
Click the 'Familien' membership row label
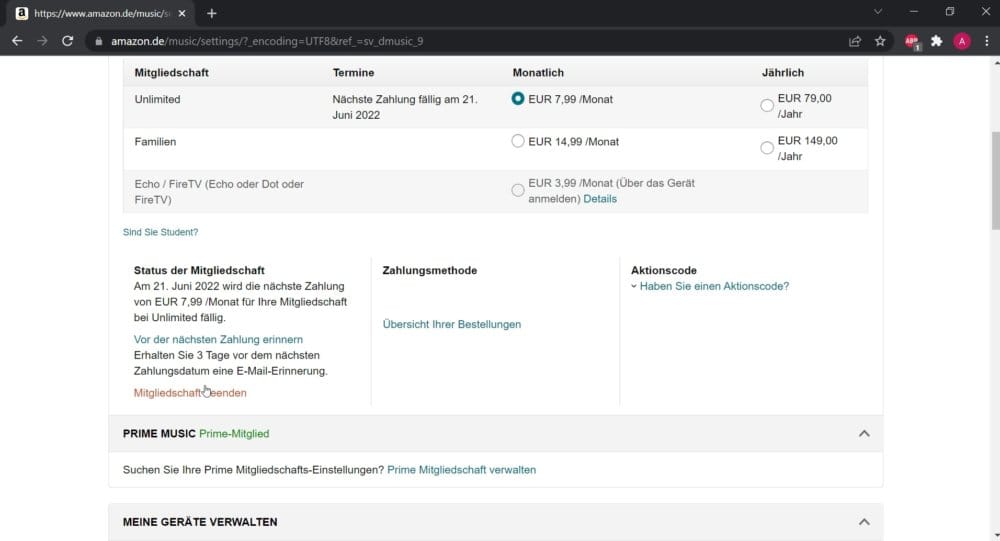click(155, 142)
